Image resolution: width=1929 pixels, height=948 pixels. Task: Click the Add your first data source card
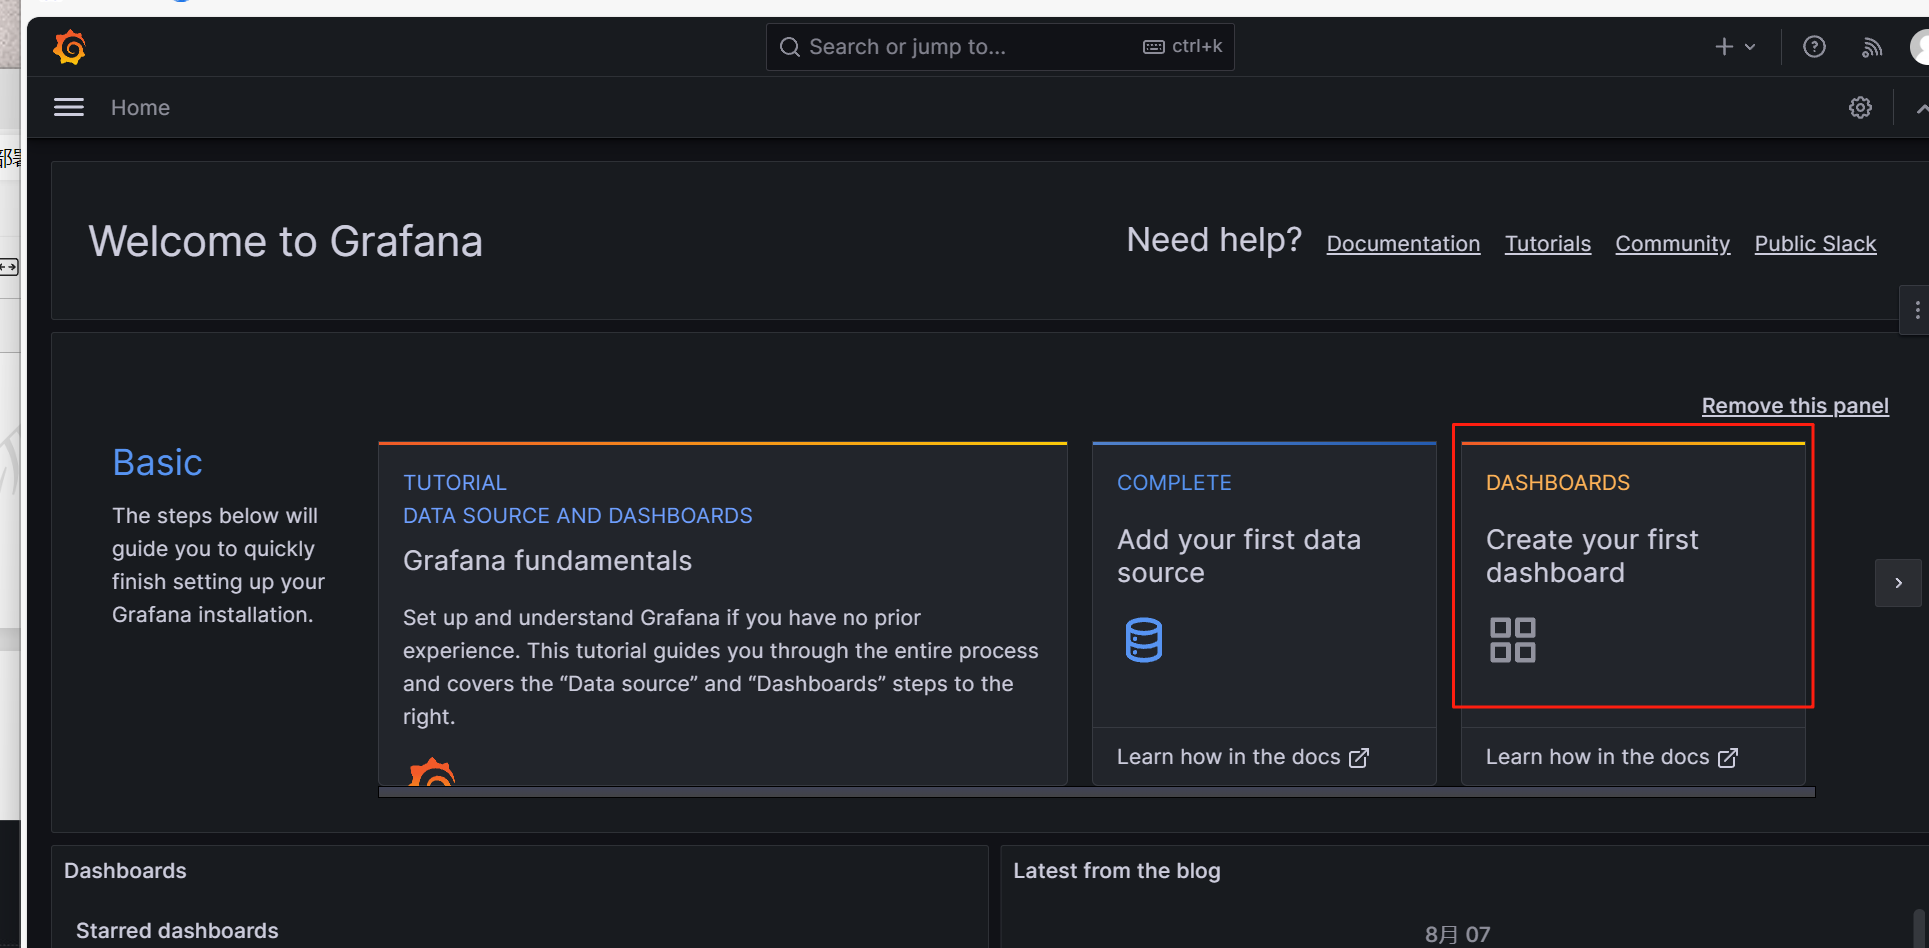(1264, 585)
